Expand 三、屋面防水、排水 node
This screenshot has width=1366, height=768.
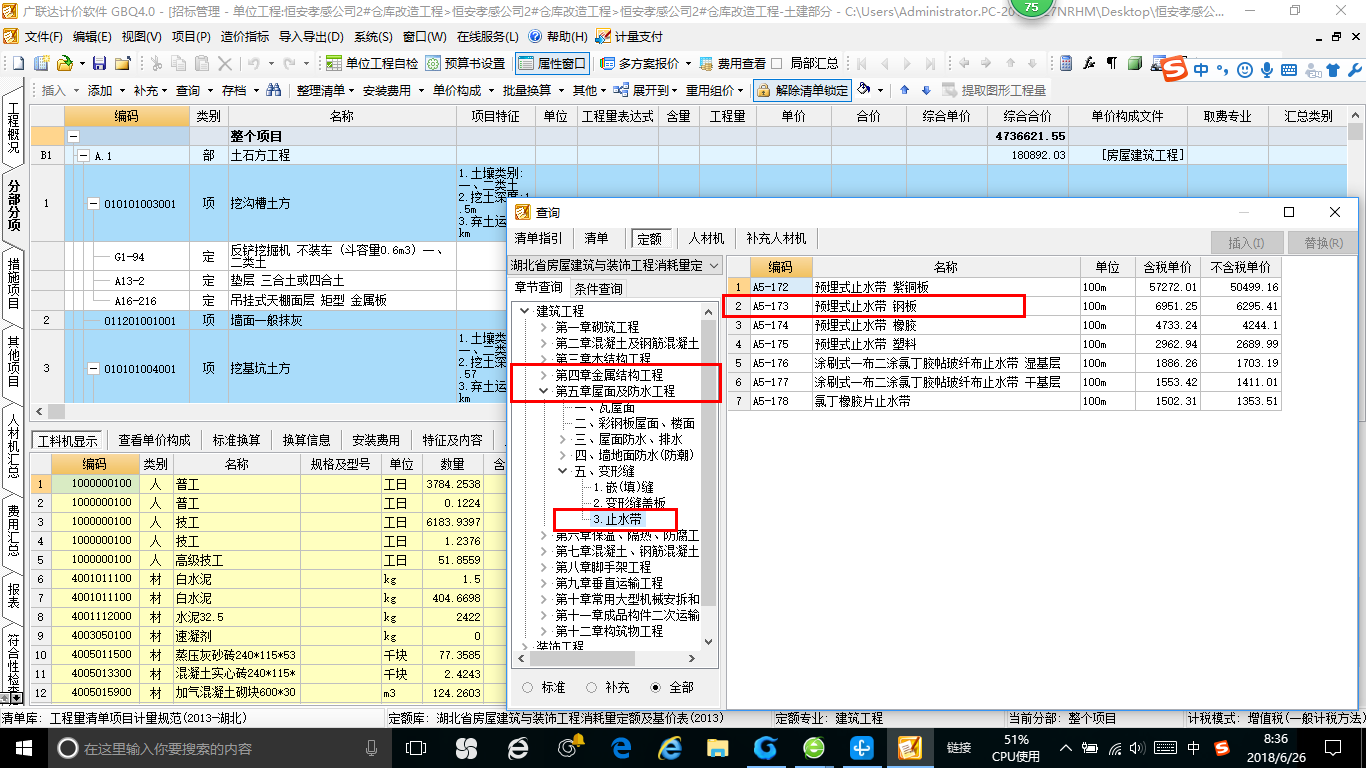point(563,440)
